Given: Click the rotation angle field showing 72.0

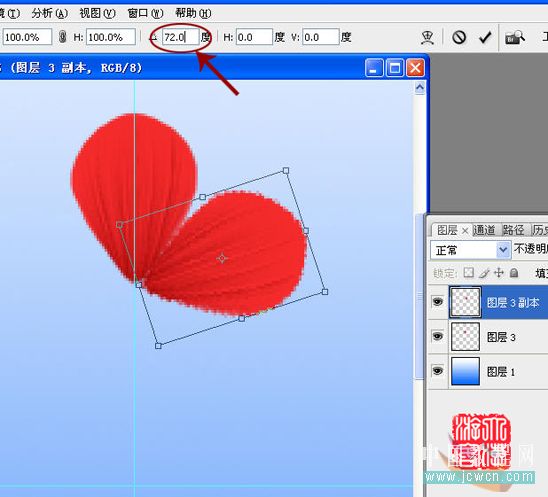Looking at the screenshot, I should tap(180, 37).
